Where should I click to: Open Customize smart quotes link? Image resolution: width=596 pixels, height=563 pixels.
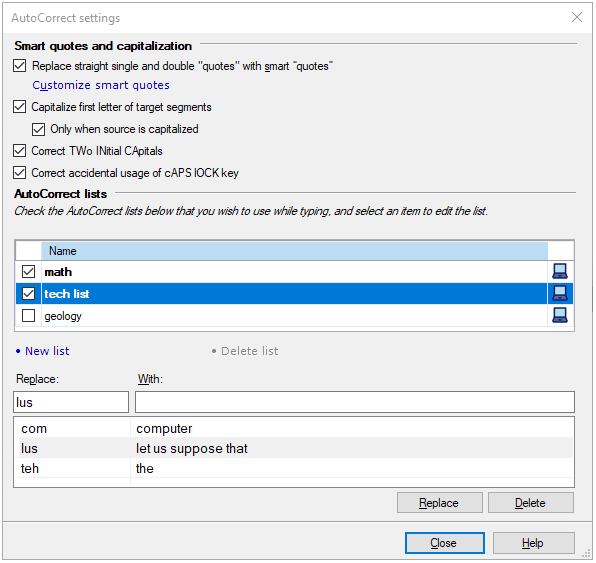point(101,85)
